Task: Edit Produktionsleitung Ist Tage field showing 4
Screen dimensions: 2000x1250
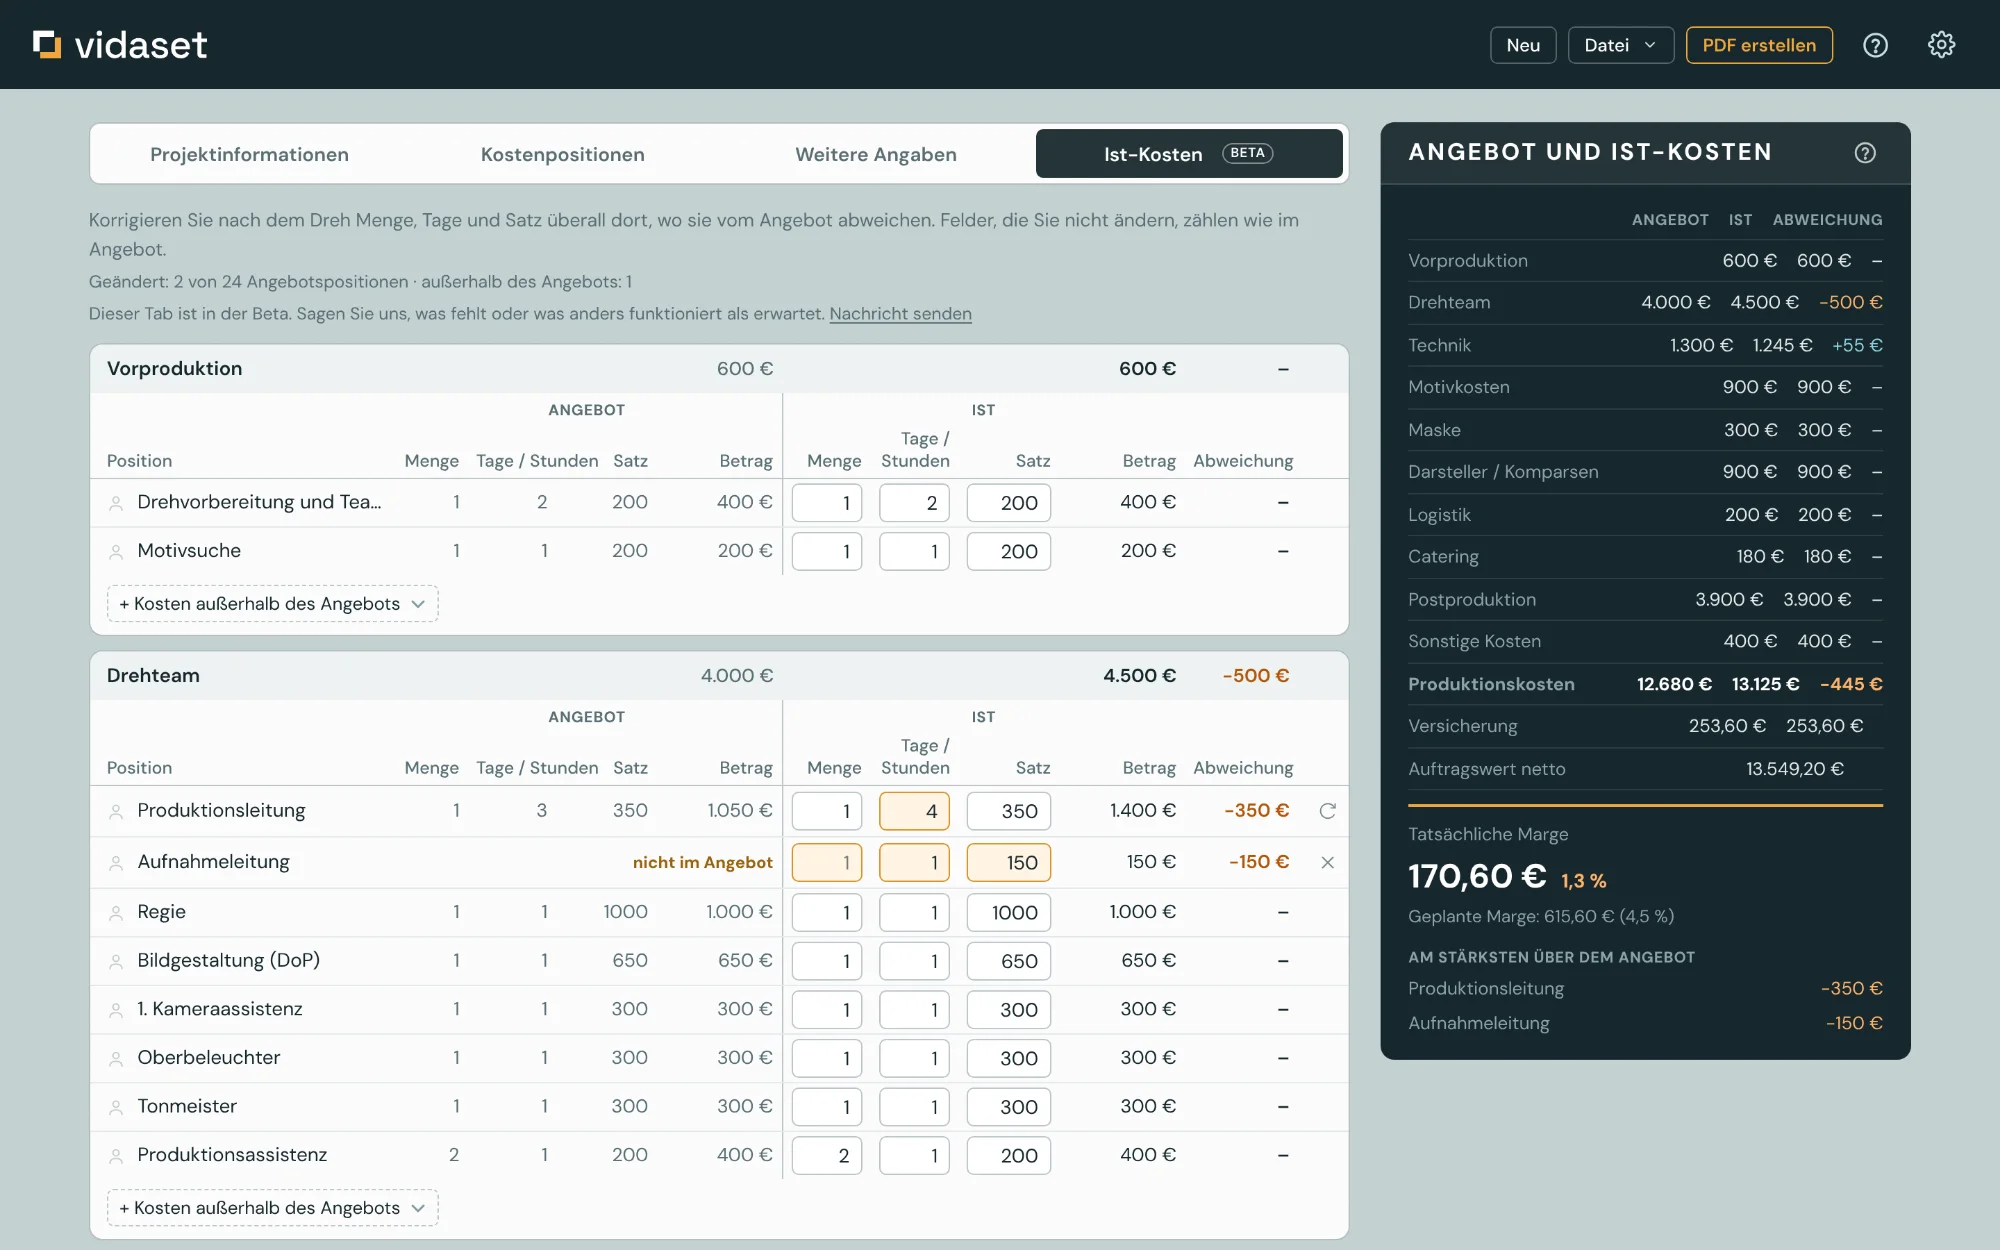Action: coord(914,811)
